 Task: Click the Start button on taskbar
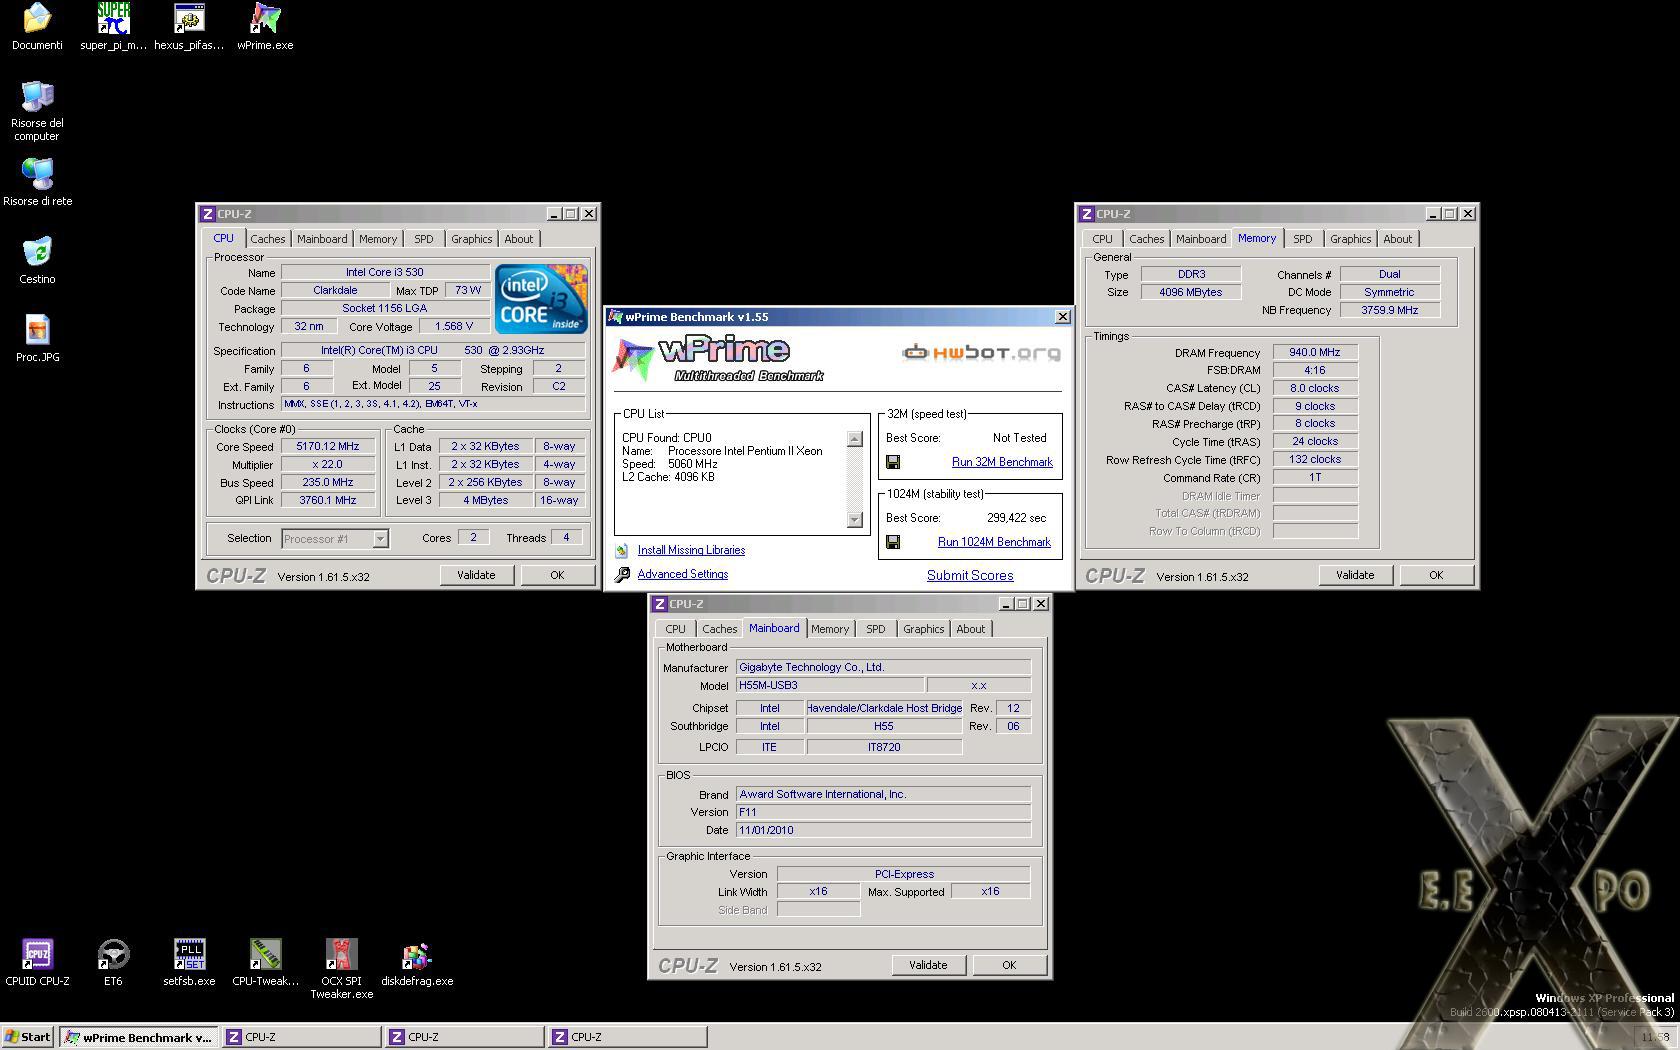[28, 1037]
